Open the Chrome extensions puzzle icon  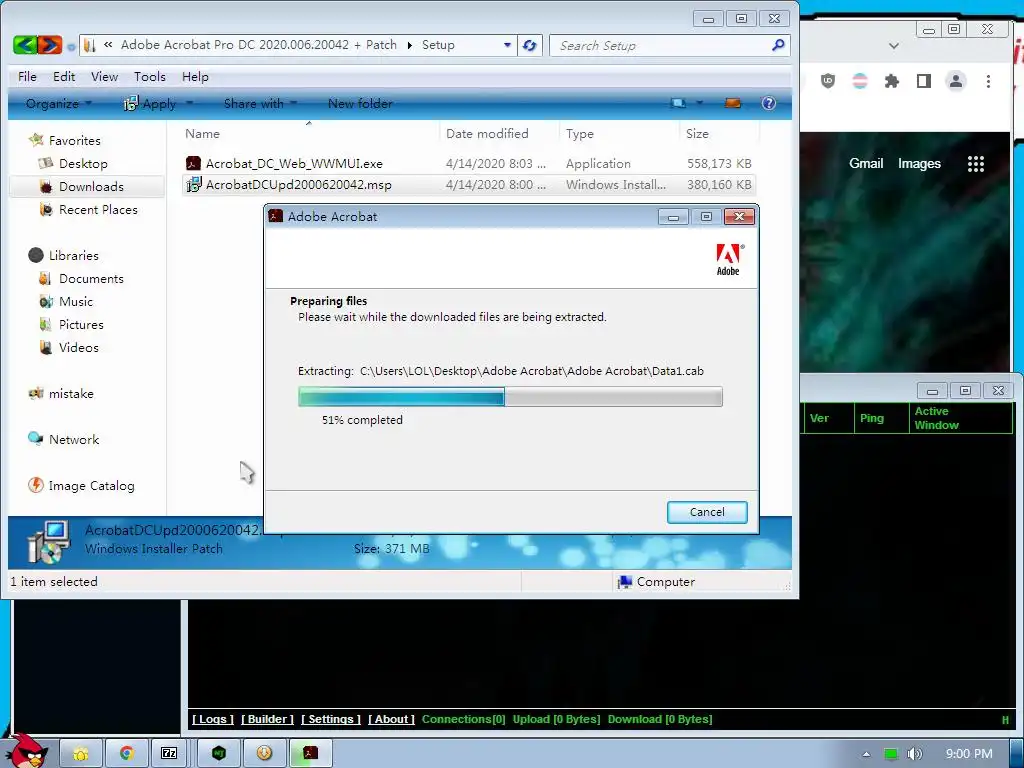(891, 82)
